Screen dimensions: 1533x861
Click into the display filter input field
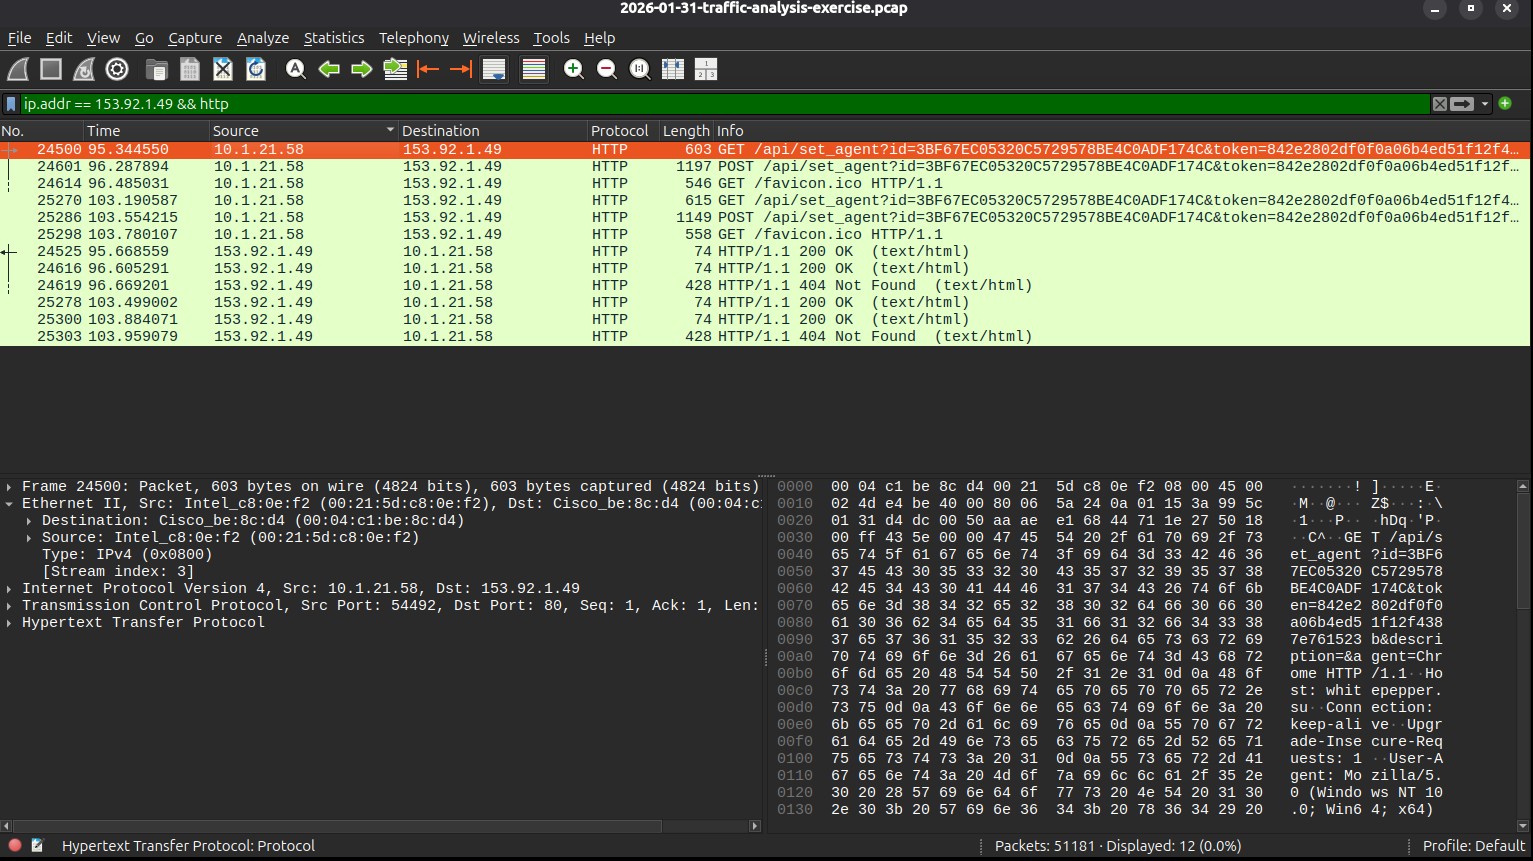coord(724,104)
